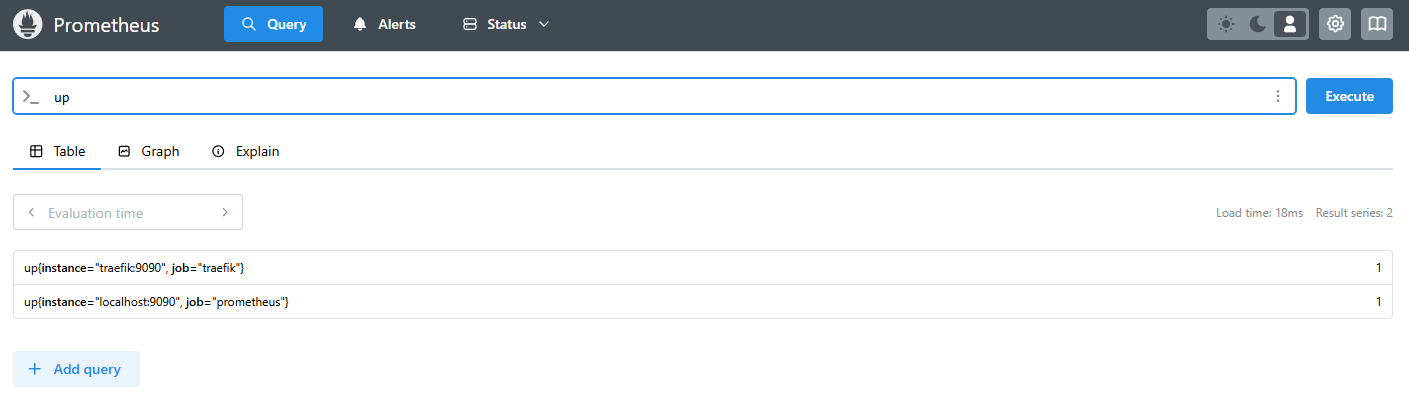Click the Execute button
Viewport: 1409px width, 396px height.
1349,96
